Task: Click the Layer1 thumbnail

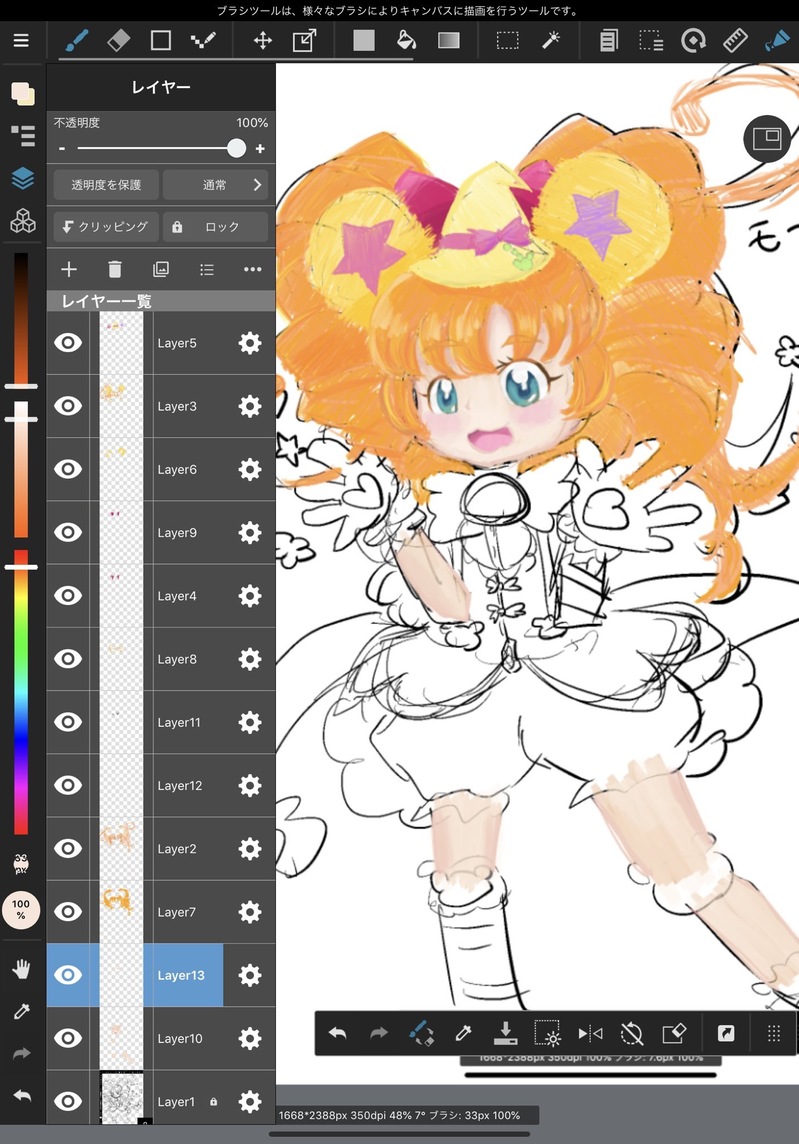Action: [121, 1098]
